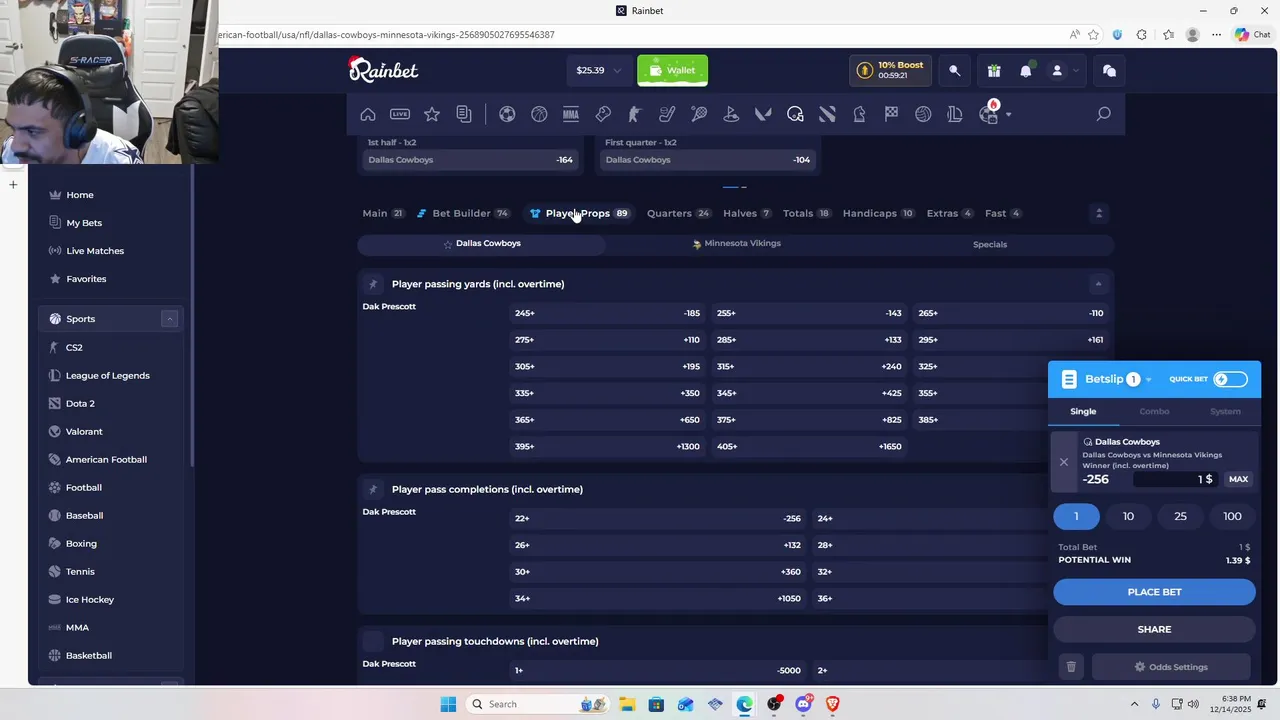The width and height of the screenshot is (1280, 720).
Task: Collapse the Sports sidebar section
Action: coord(169,319)
